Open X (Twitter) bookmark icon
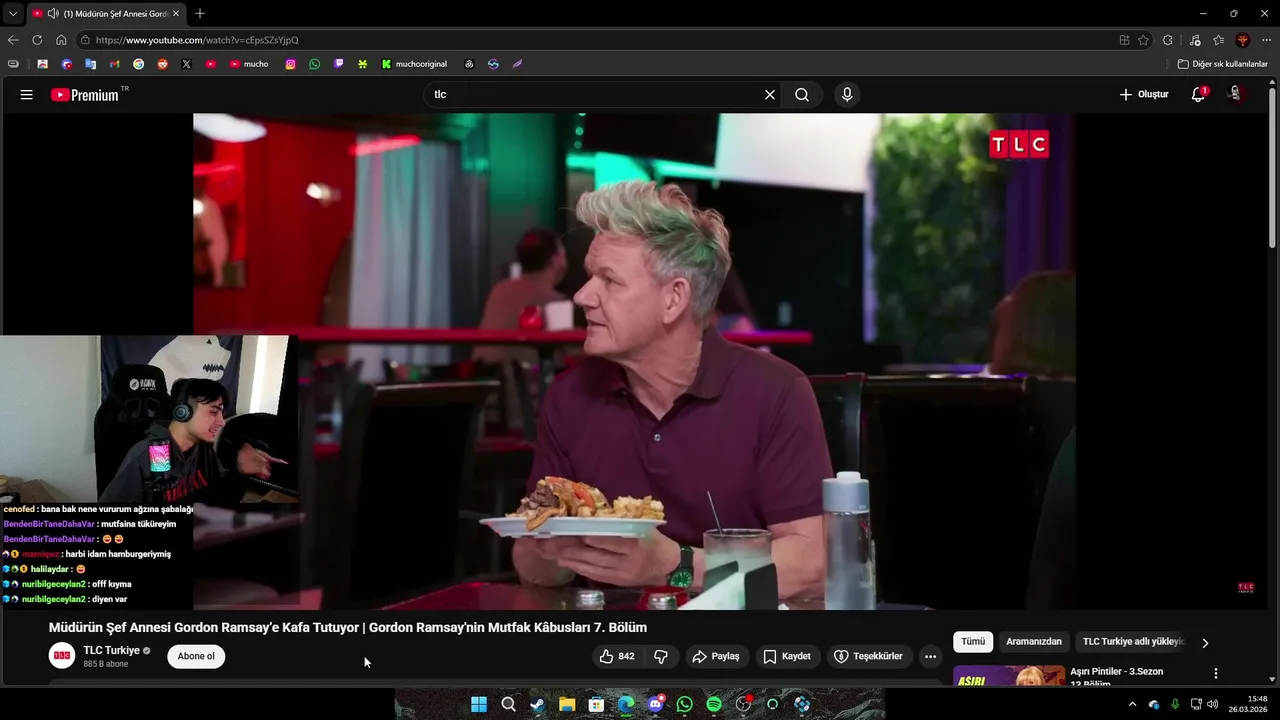The width and height of the screenshot is (1280, 720). click(186, 64)
